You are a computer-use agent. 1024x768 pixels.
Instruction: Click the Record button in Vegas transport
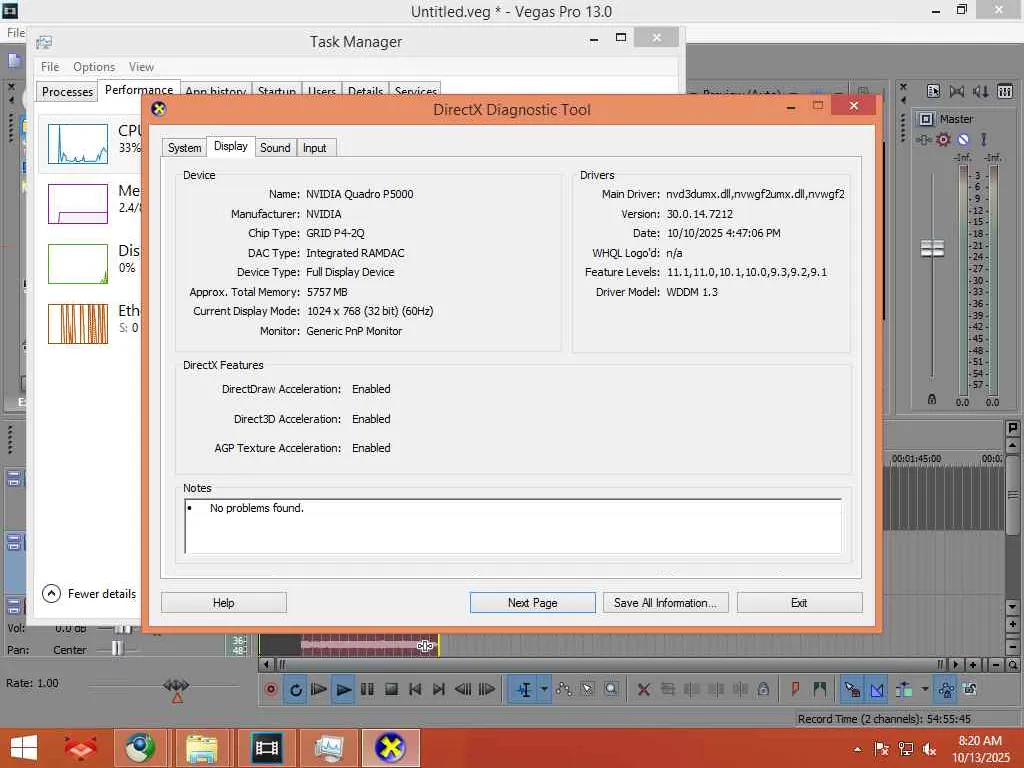click(271, 689)
